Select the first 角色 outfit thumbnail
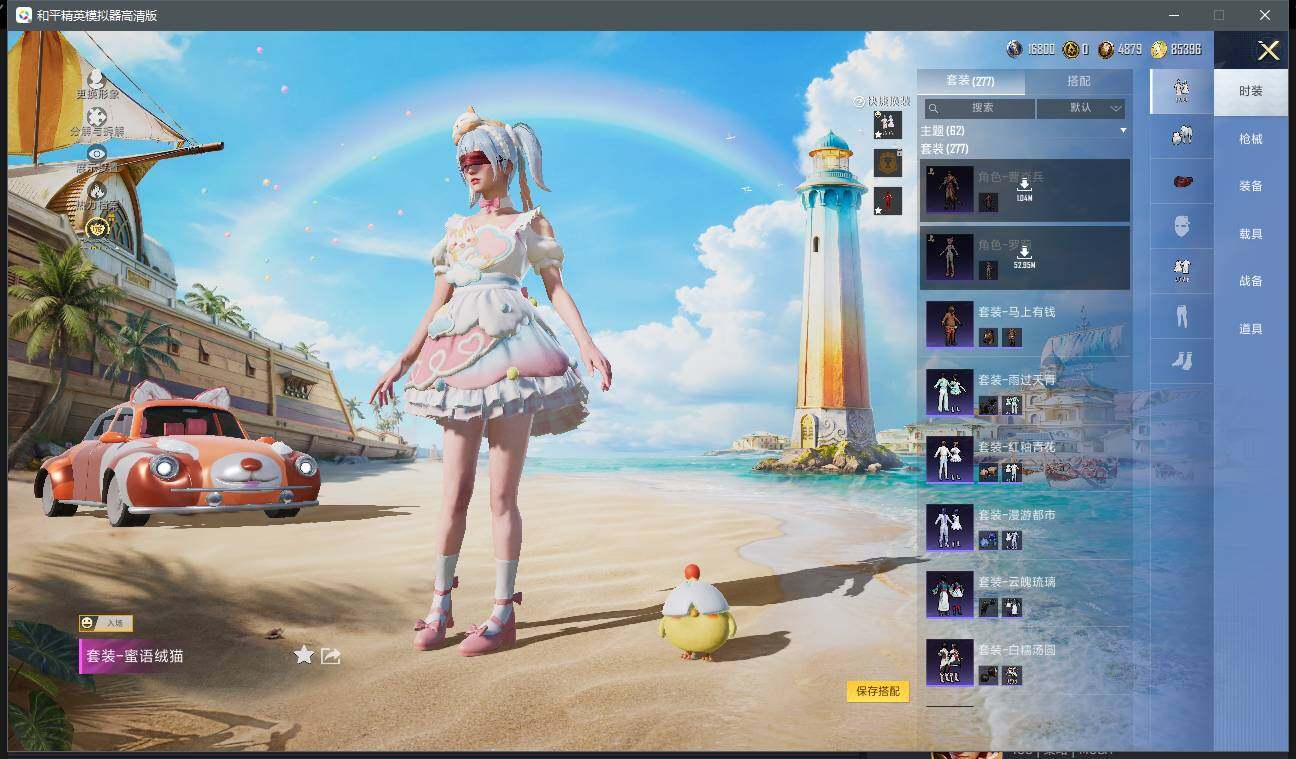The image size is (1296, 759). click(x=949, y=190)
